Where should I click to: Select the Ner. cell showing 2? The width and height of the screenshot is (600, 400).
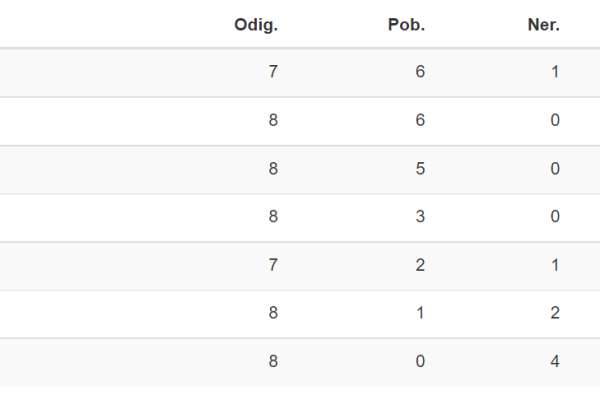pos(555,313)
